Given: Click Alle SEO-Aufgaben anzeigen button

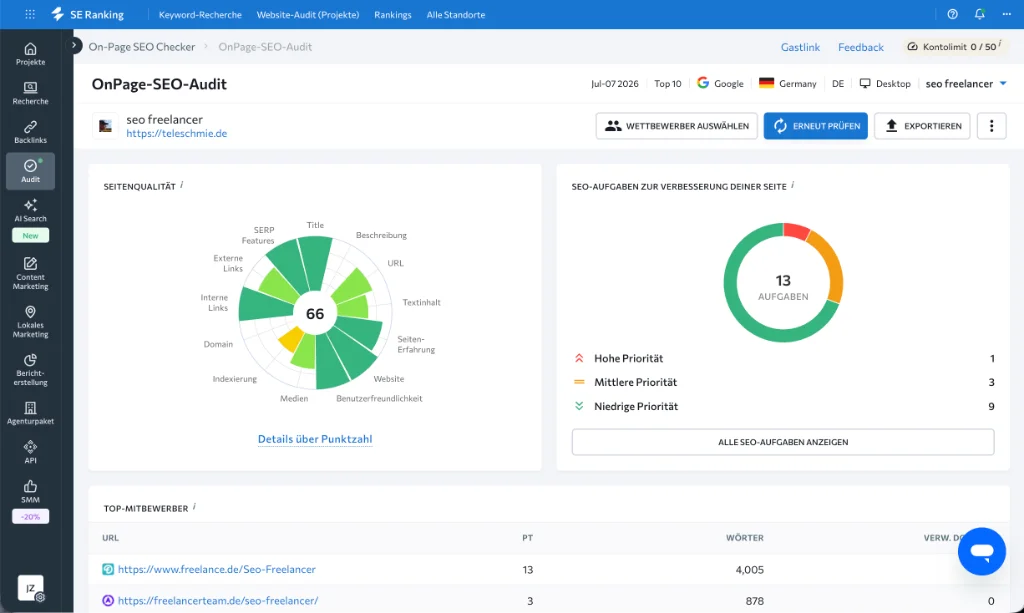Looking at the screenshot, I should [x=783, y=442].
